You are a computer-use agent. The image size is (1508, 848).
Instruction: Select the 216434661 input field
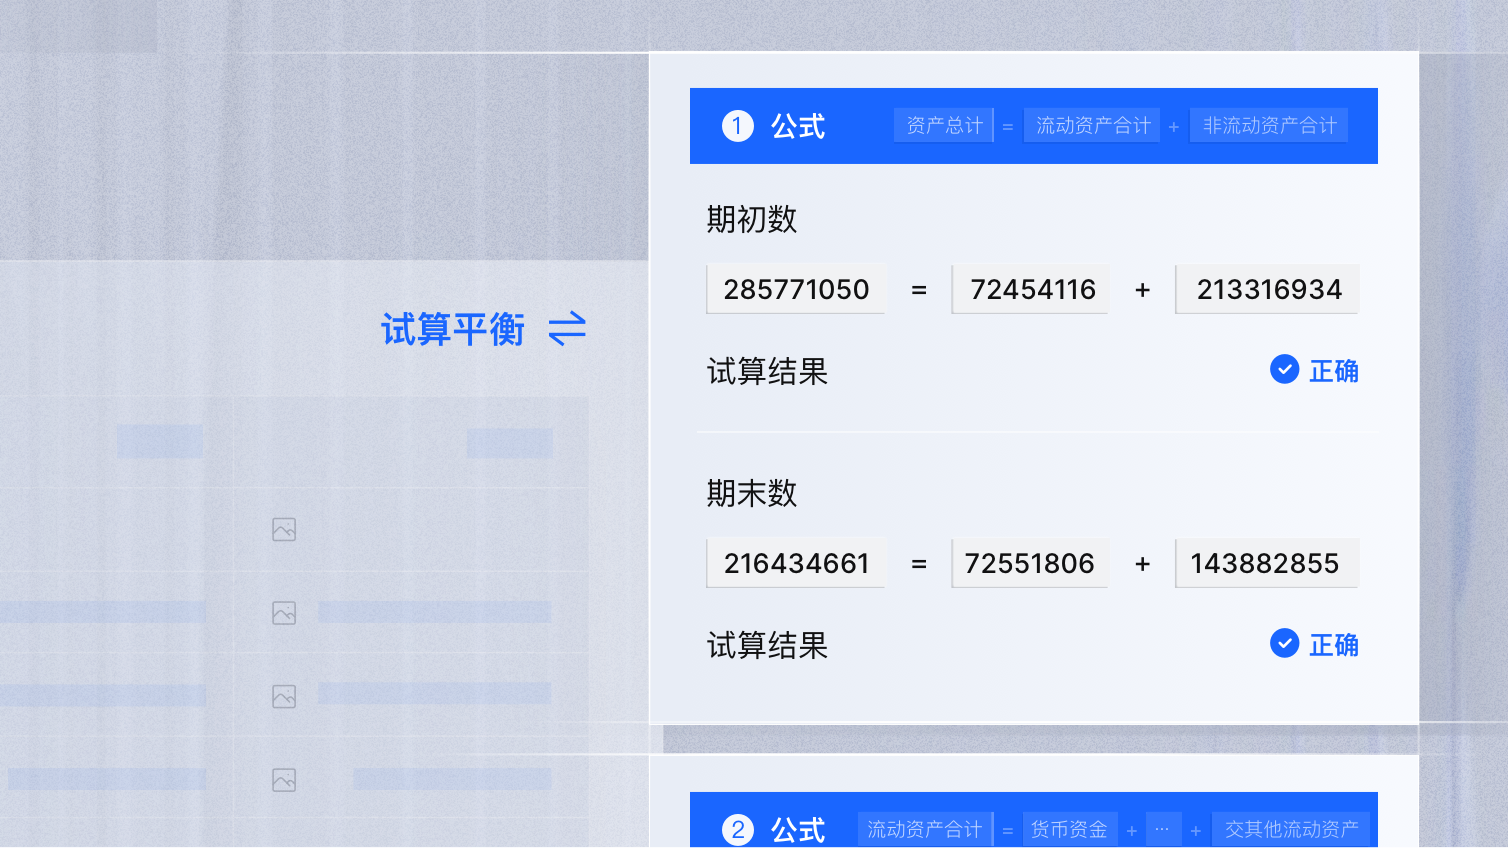pyautogui.click(x=796, y=563)
